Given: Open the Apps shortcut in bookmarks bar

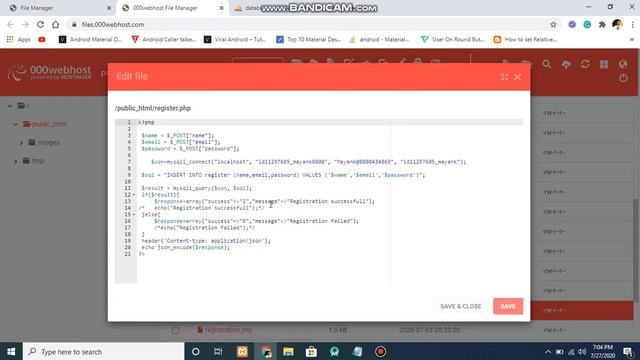Looking at the screenshot, I should (x=19, y=39).
